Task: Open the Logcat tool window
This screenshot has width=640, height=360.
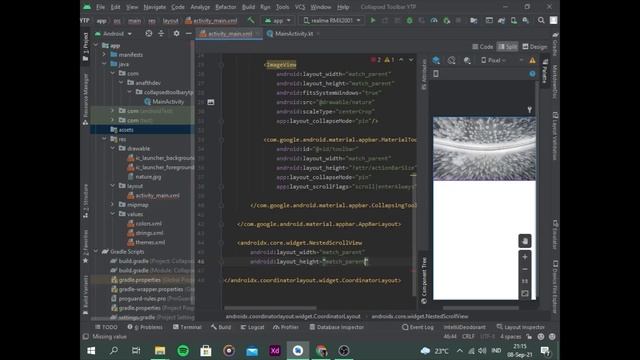Action: (x=253, y=327)
